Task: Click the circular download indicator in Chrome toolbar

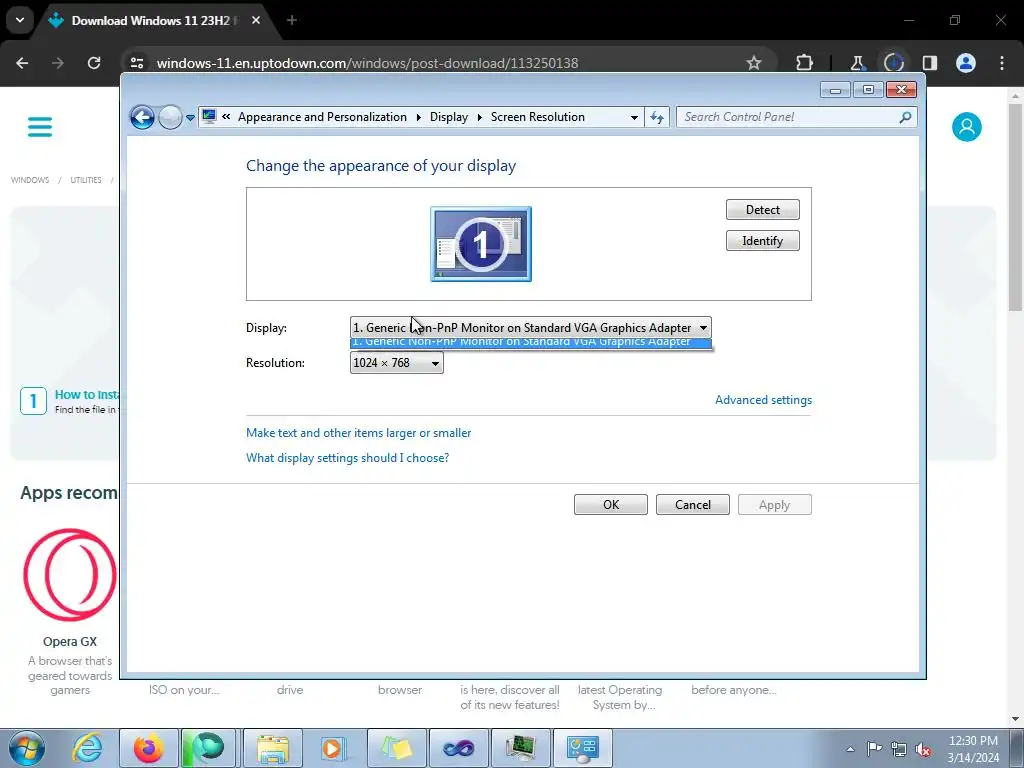Action: [893, 63]
